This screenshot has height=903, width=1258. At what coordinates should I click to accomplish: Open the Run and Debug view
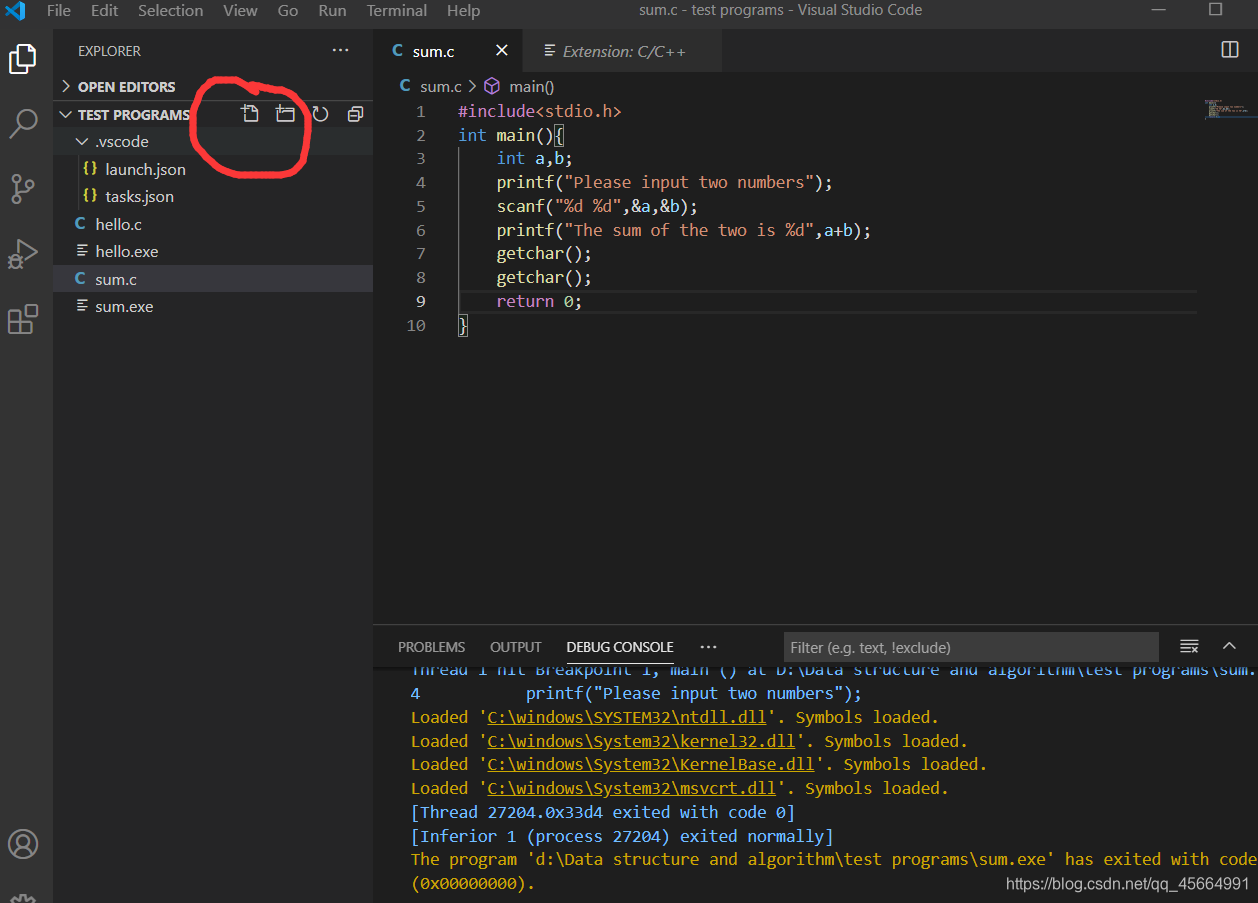pos(22,254)
